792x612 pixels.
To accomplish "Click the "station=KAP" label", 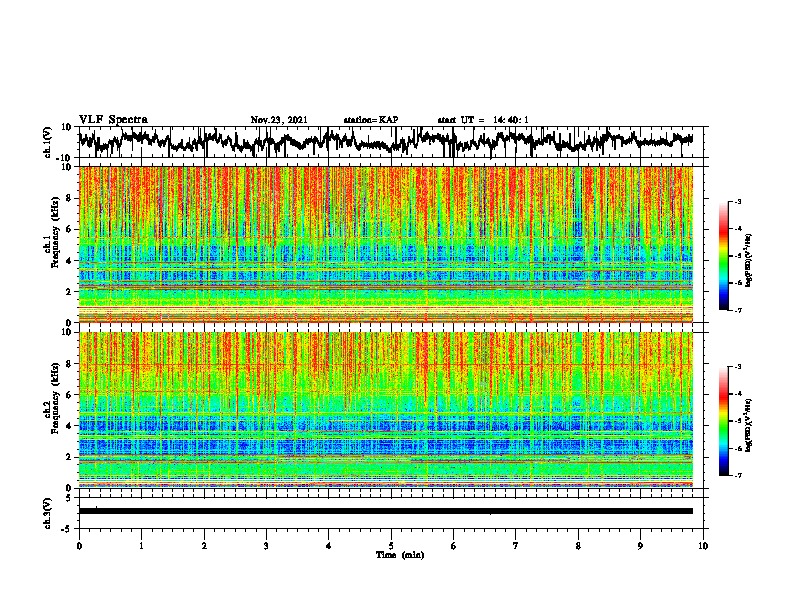I will [371, 120].
